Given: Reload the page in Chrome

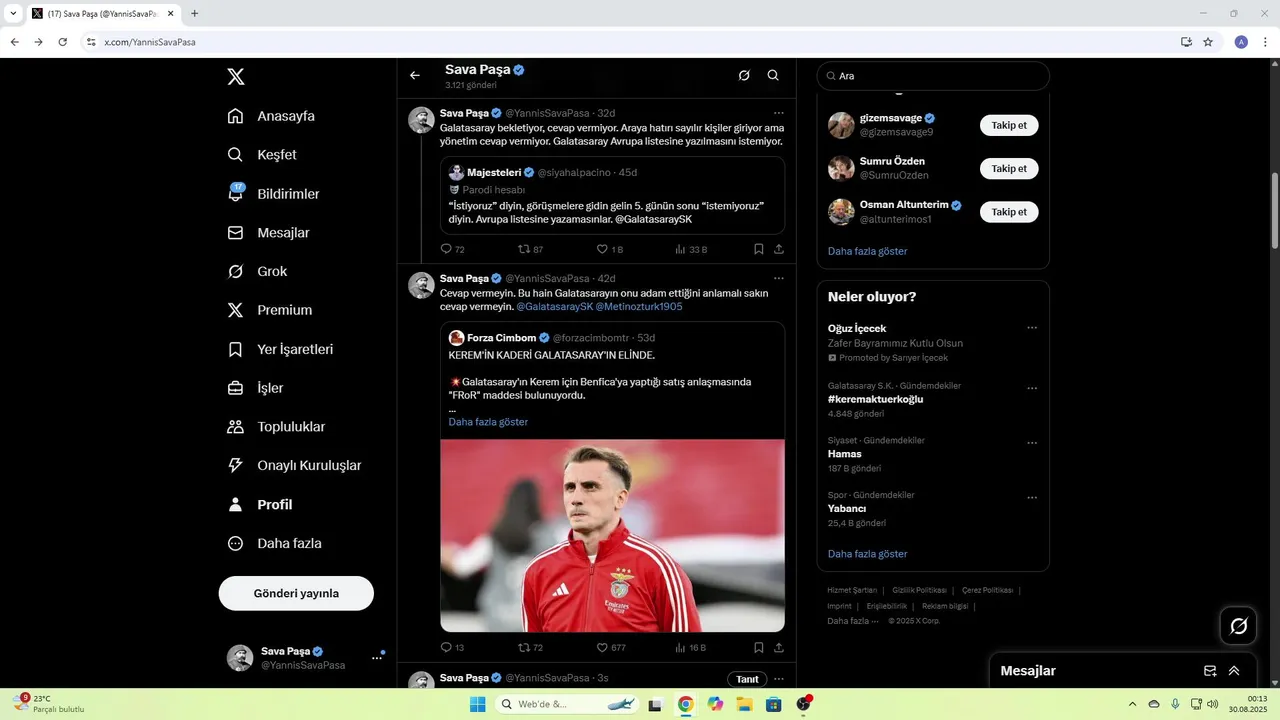Looking at the screenshot, I should (x=62, y=42).
